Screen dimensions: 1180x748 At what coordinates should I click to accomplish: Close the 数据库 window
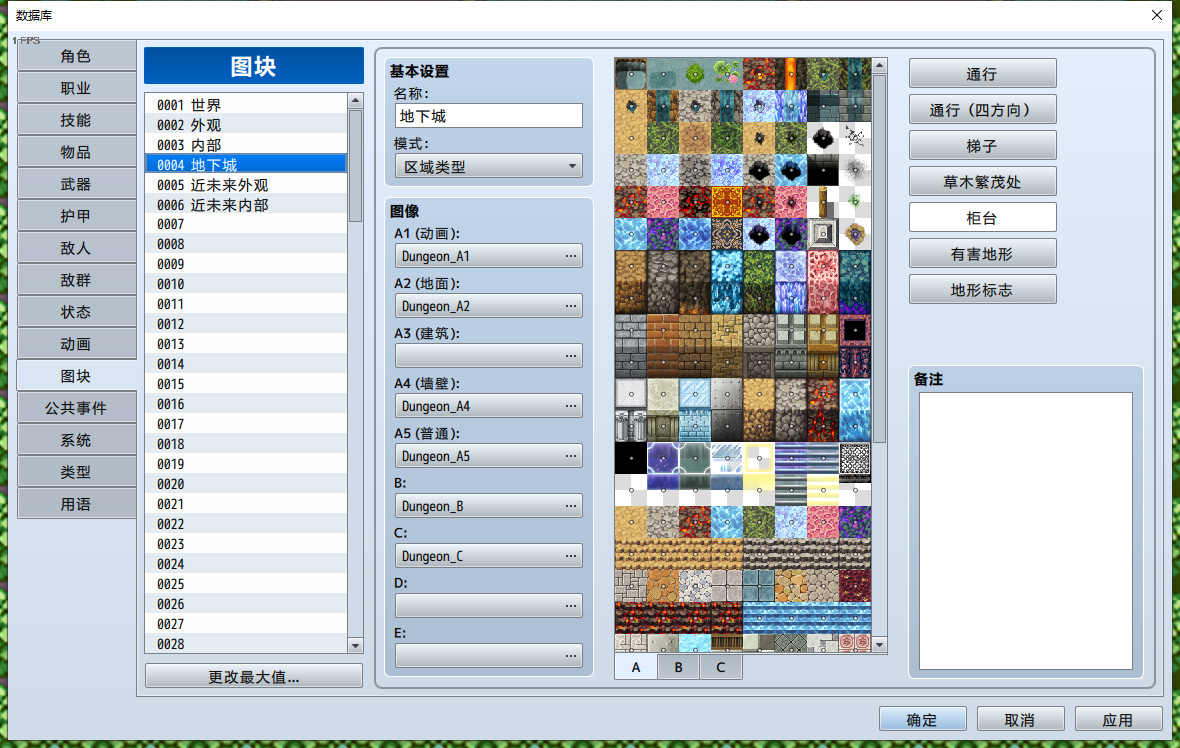click(1157, 15)
